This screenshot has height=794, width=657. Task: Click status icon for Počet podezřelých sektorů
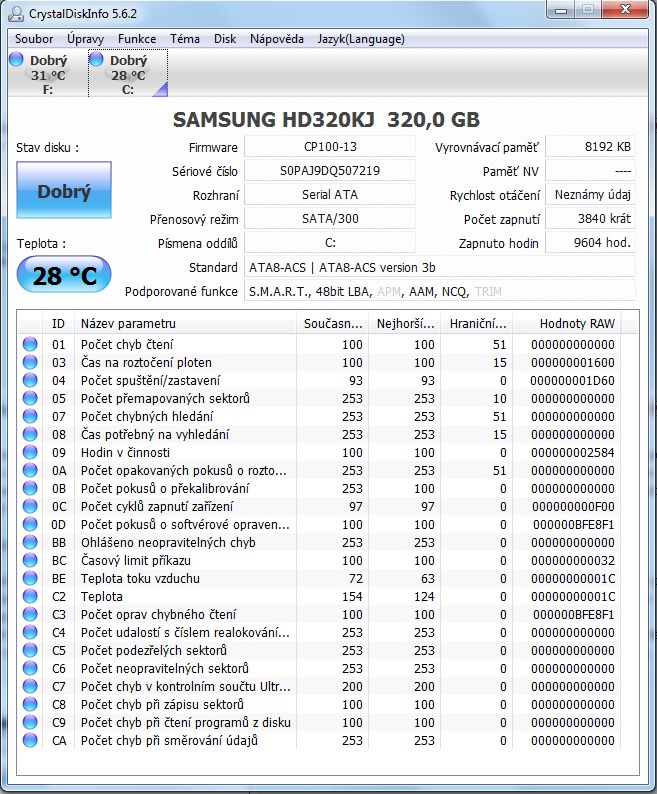(30, 650)
